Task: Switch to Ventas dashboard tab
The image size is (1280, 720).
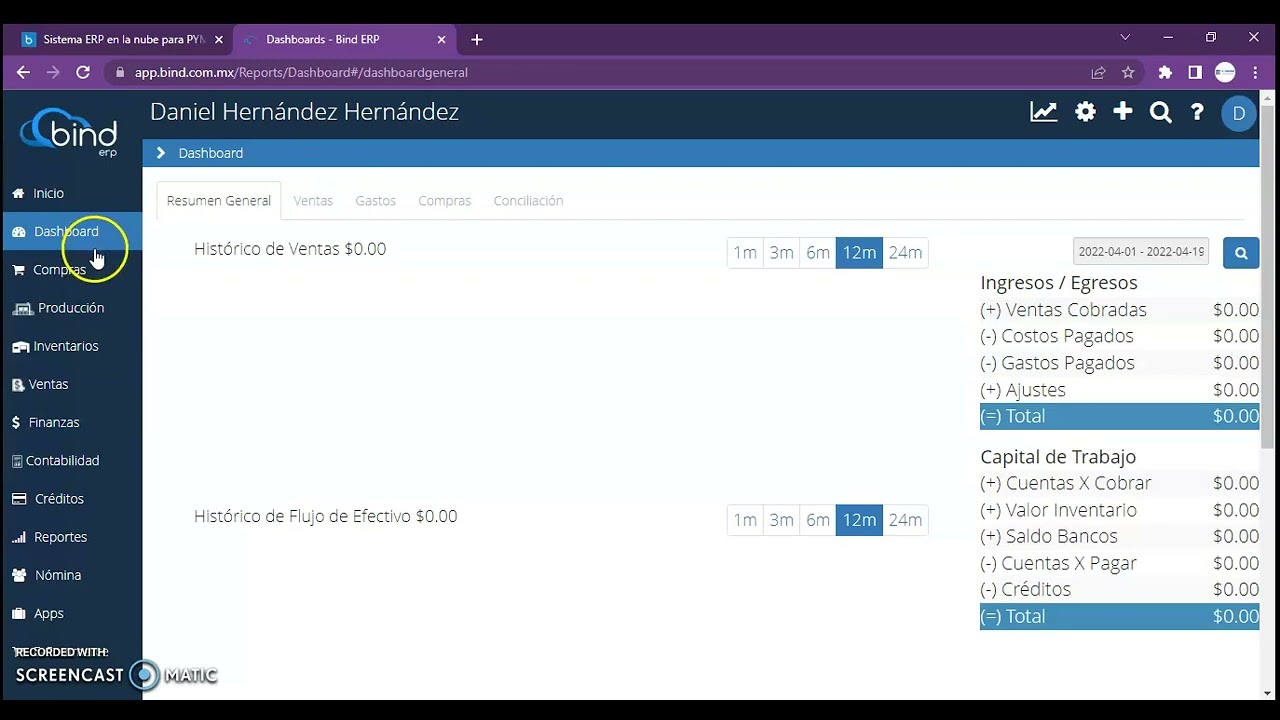Action: click(x=313, y=200)
